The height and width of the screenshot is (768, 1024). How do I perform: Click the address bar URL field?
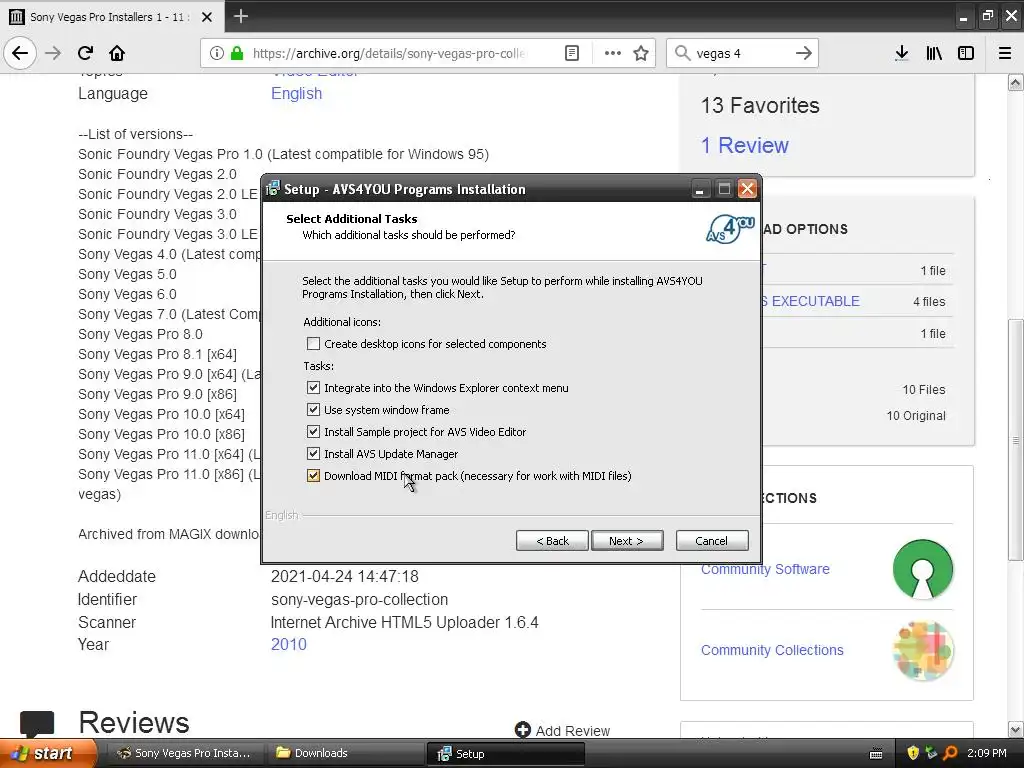(389, 54)
